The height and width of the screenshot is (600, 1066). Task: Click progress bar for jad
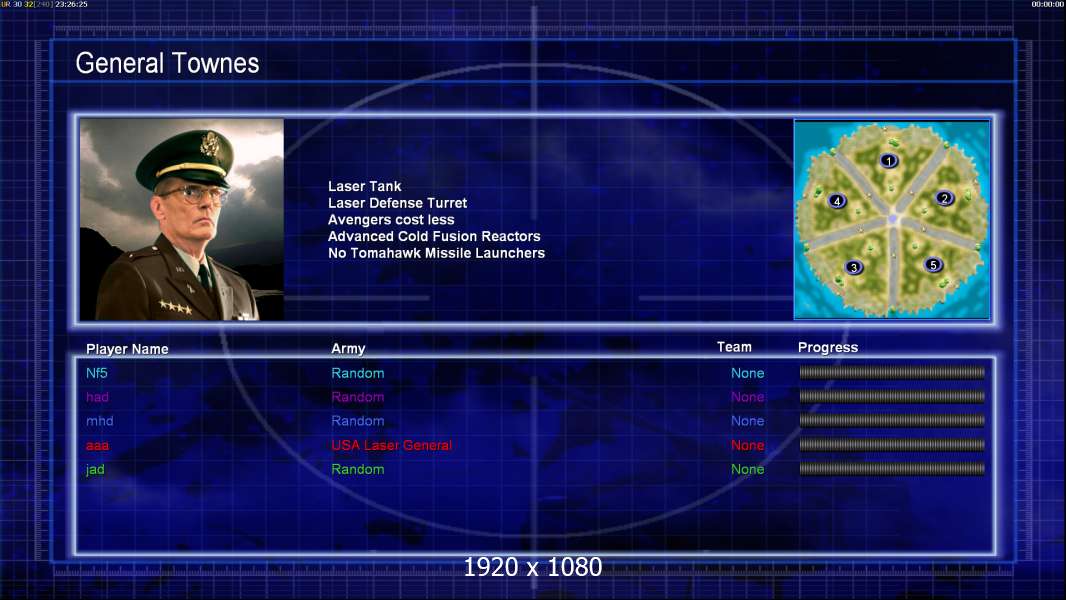point(892,469)
